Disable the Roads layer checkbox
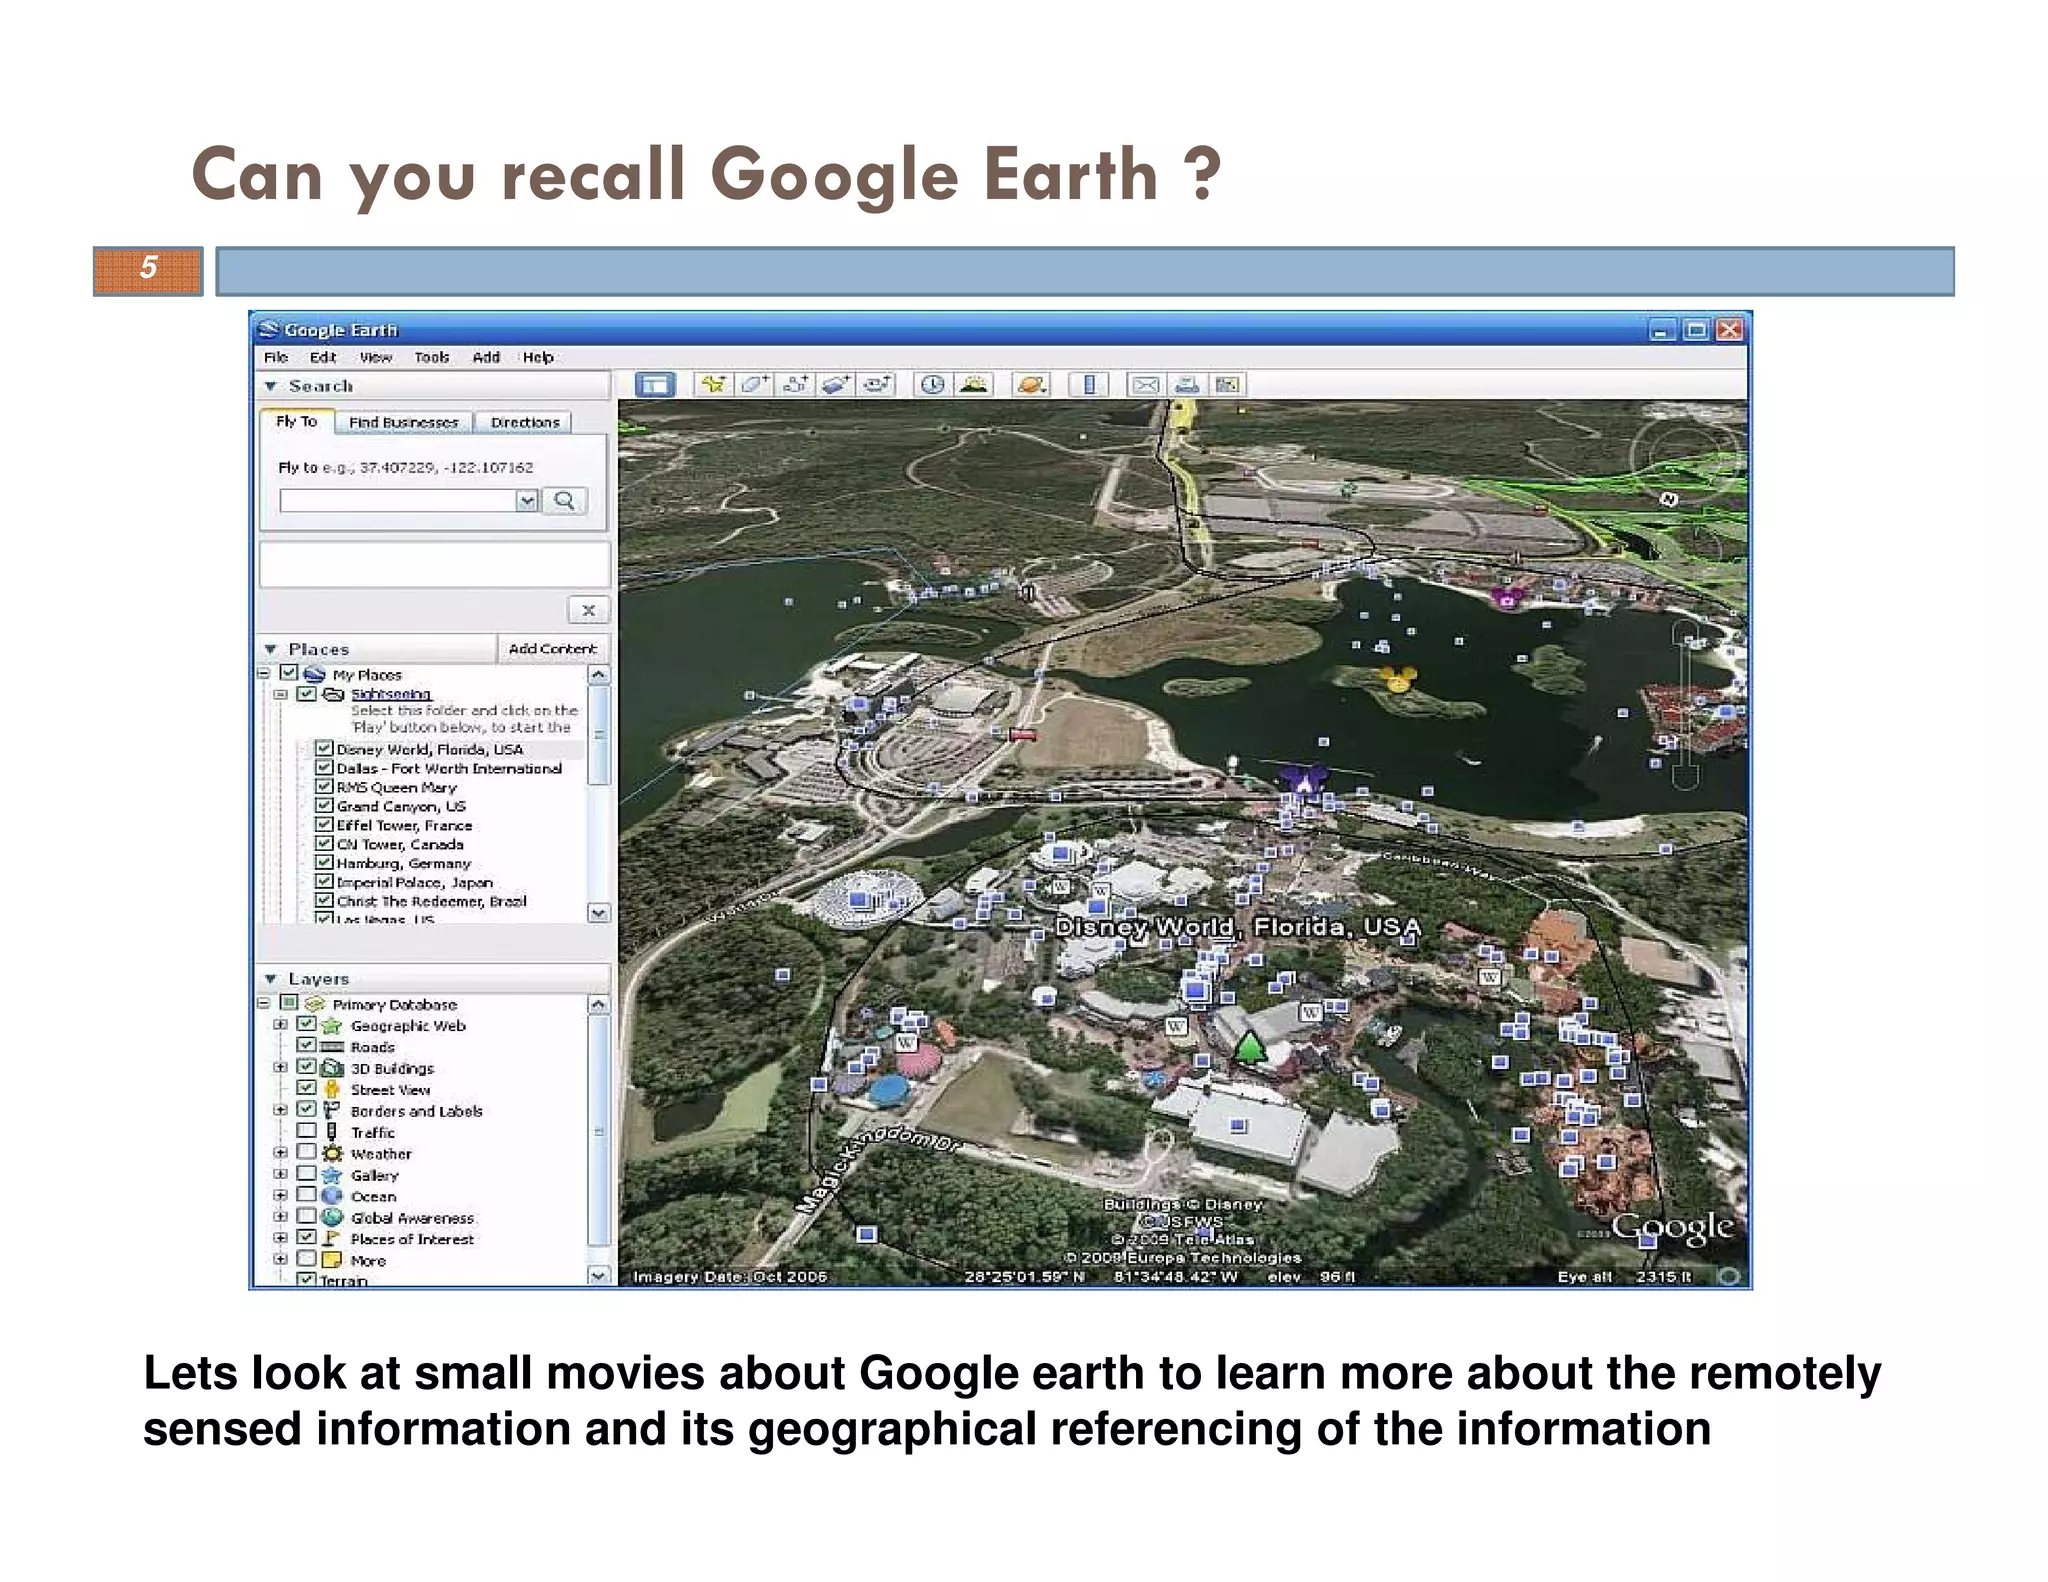 pos(307,1045)
